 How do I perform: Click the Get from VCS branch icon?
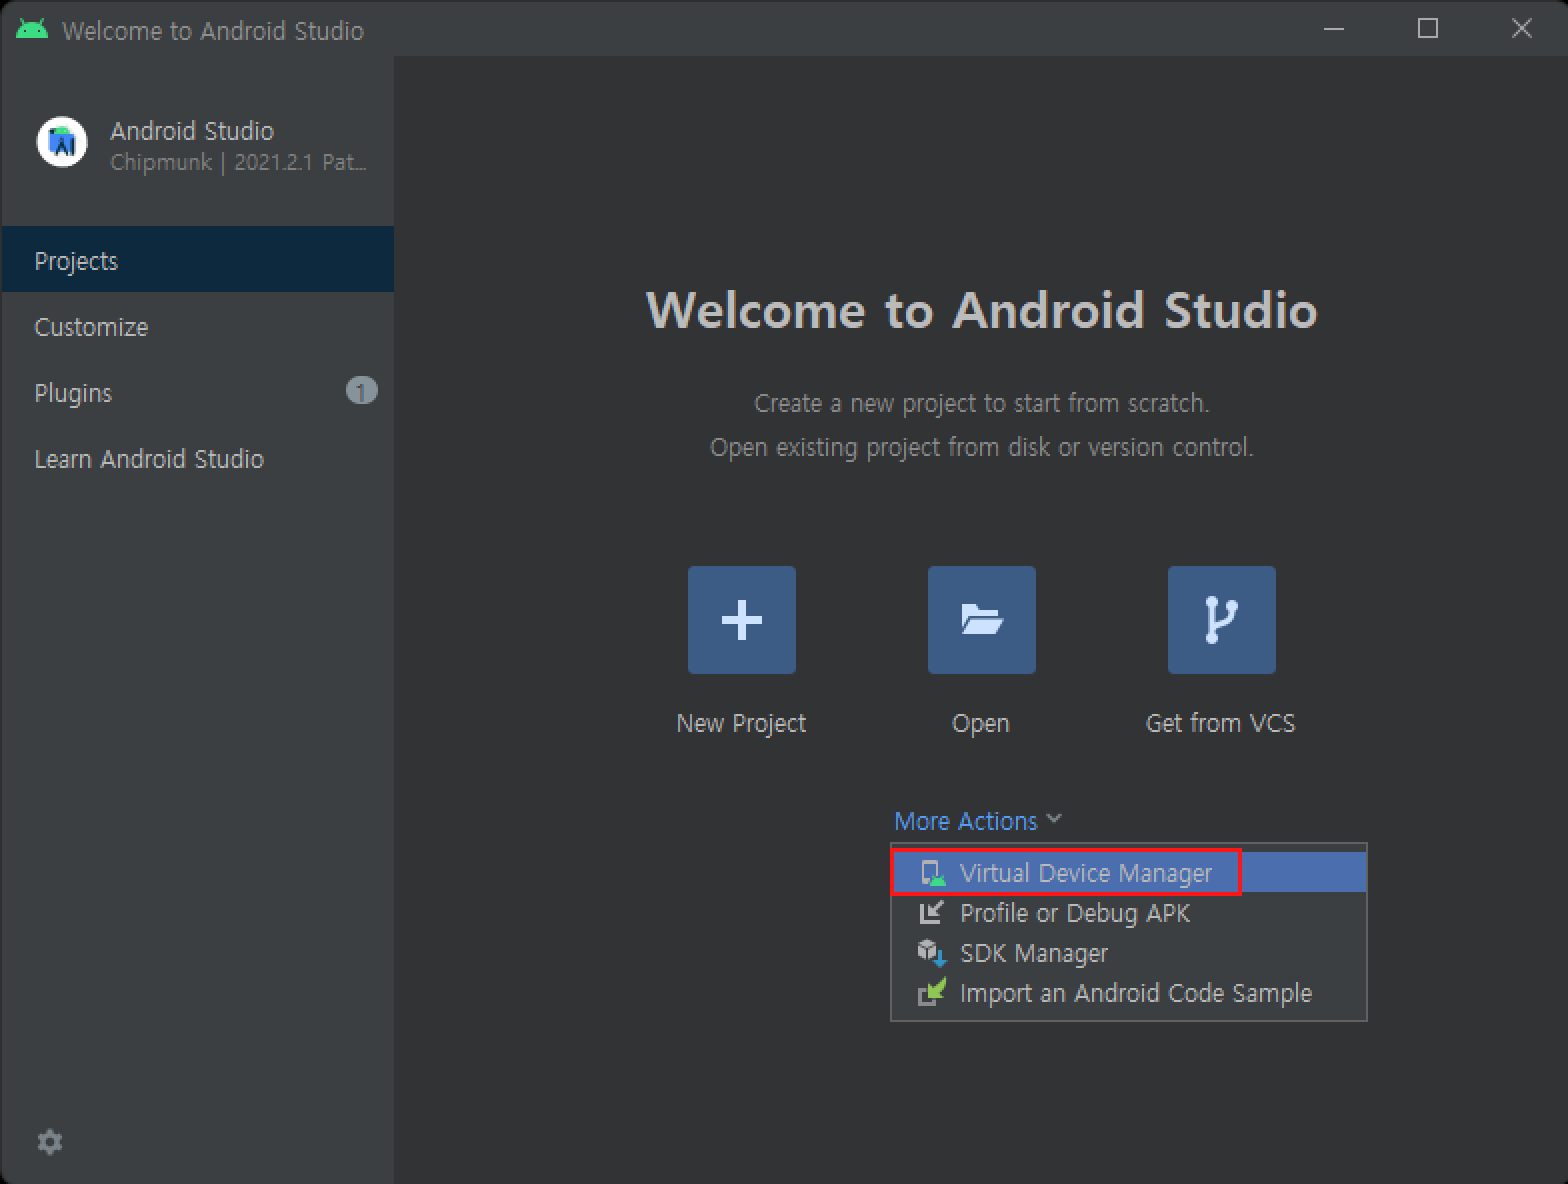coord(1221,620)
